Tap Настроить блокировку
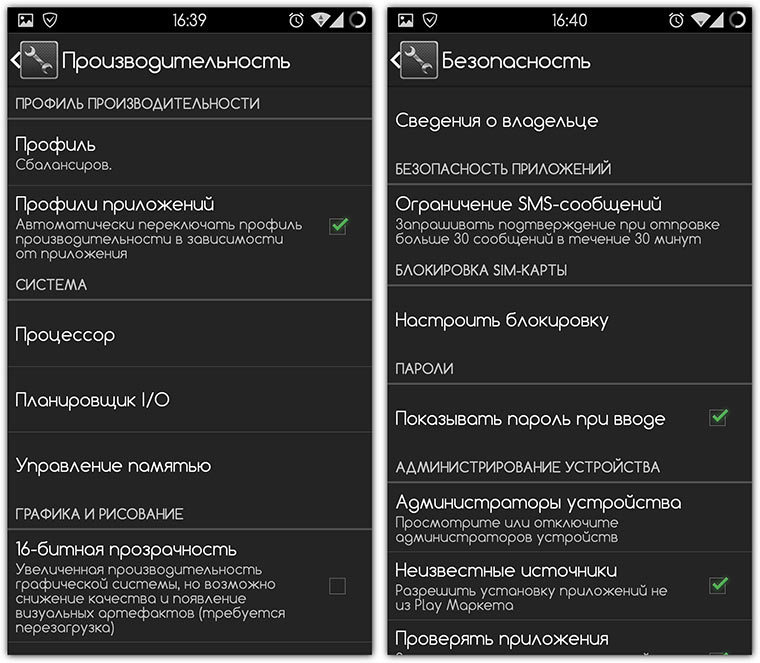Viewport: 760px width, 663px height. [570, 320]
